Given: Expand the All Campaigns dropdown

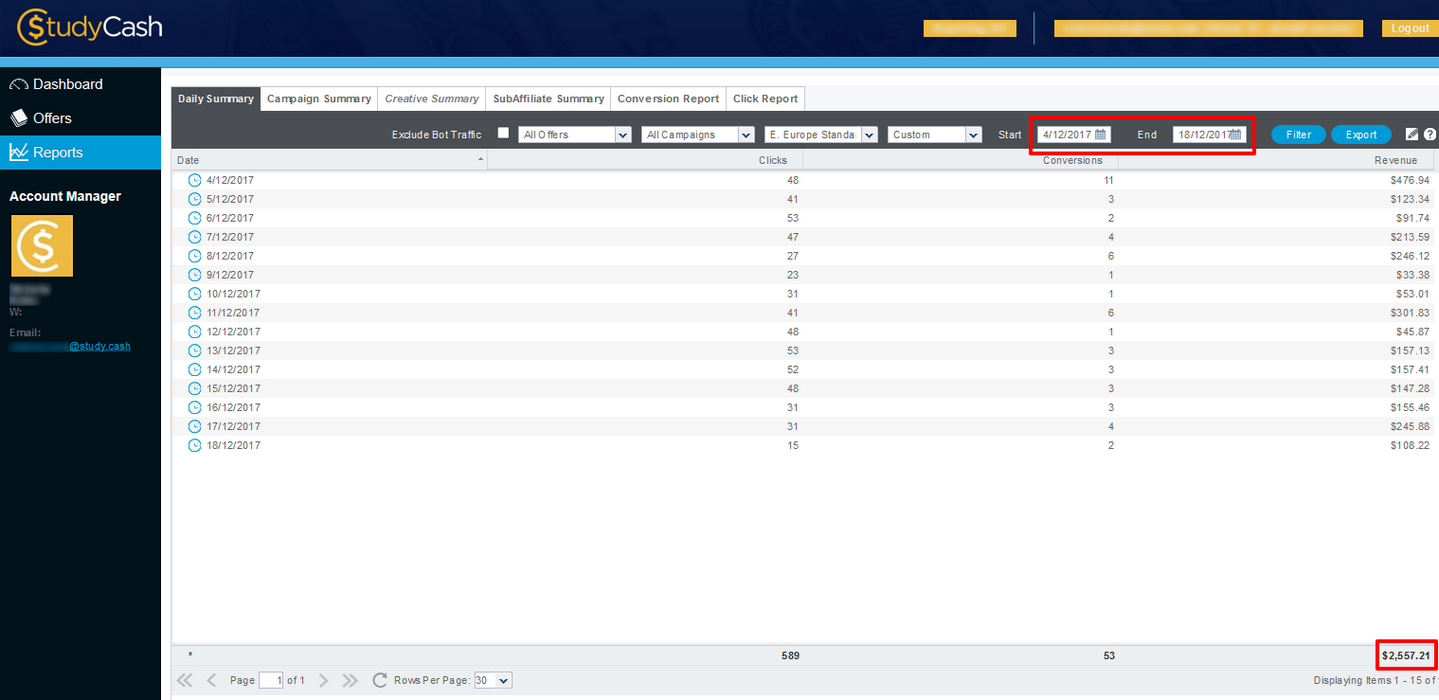Looking at the screenshot, I should [x=745, y=135].
